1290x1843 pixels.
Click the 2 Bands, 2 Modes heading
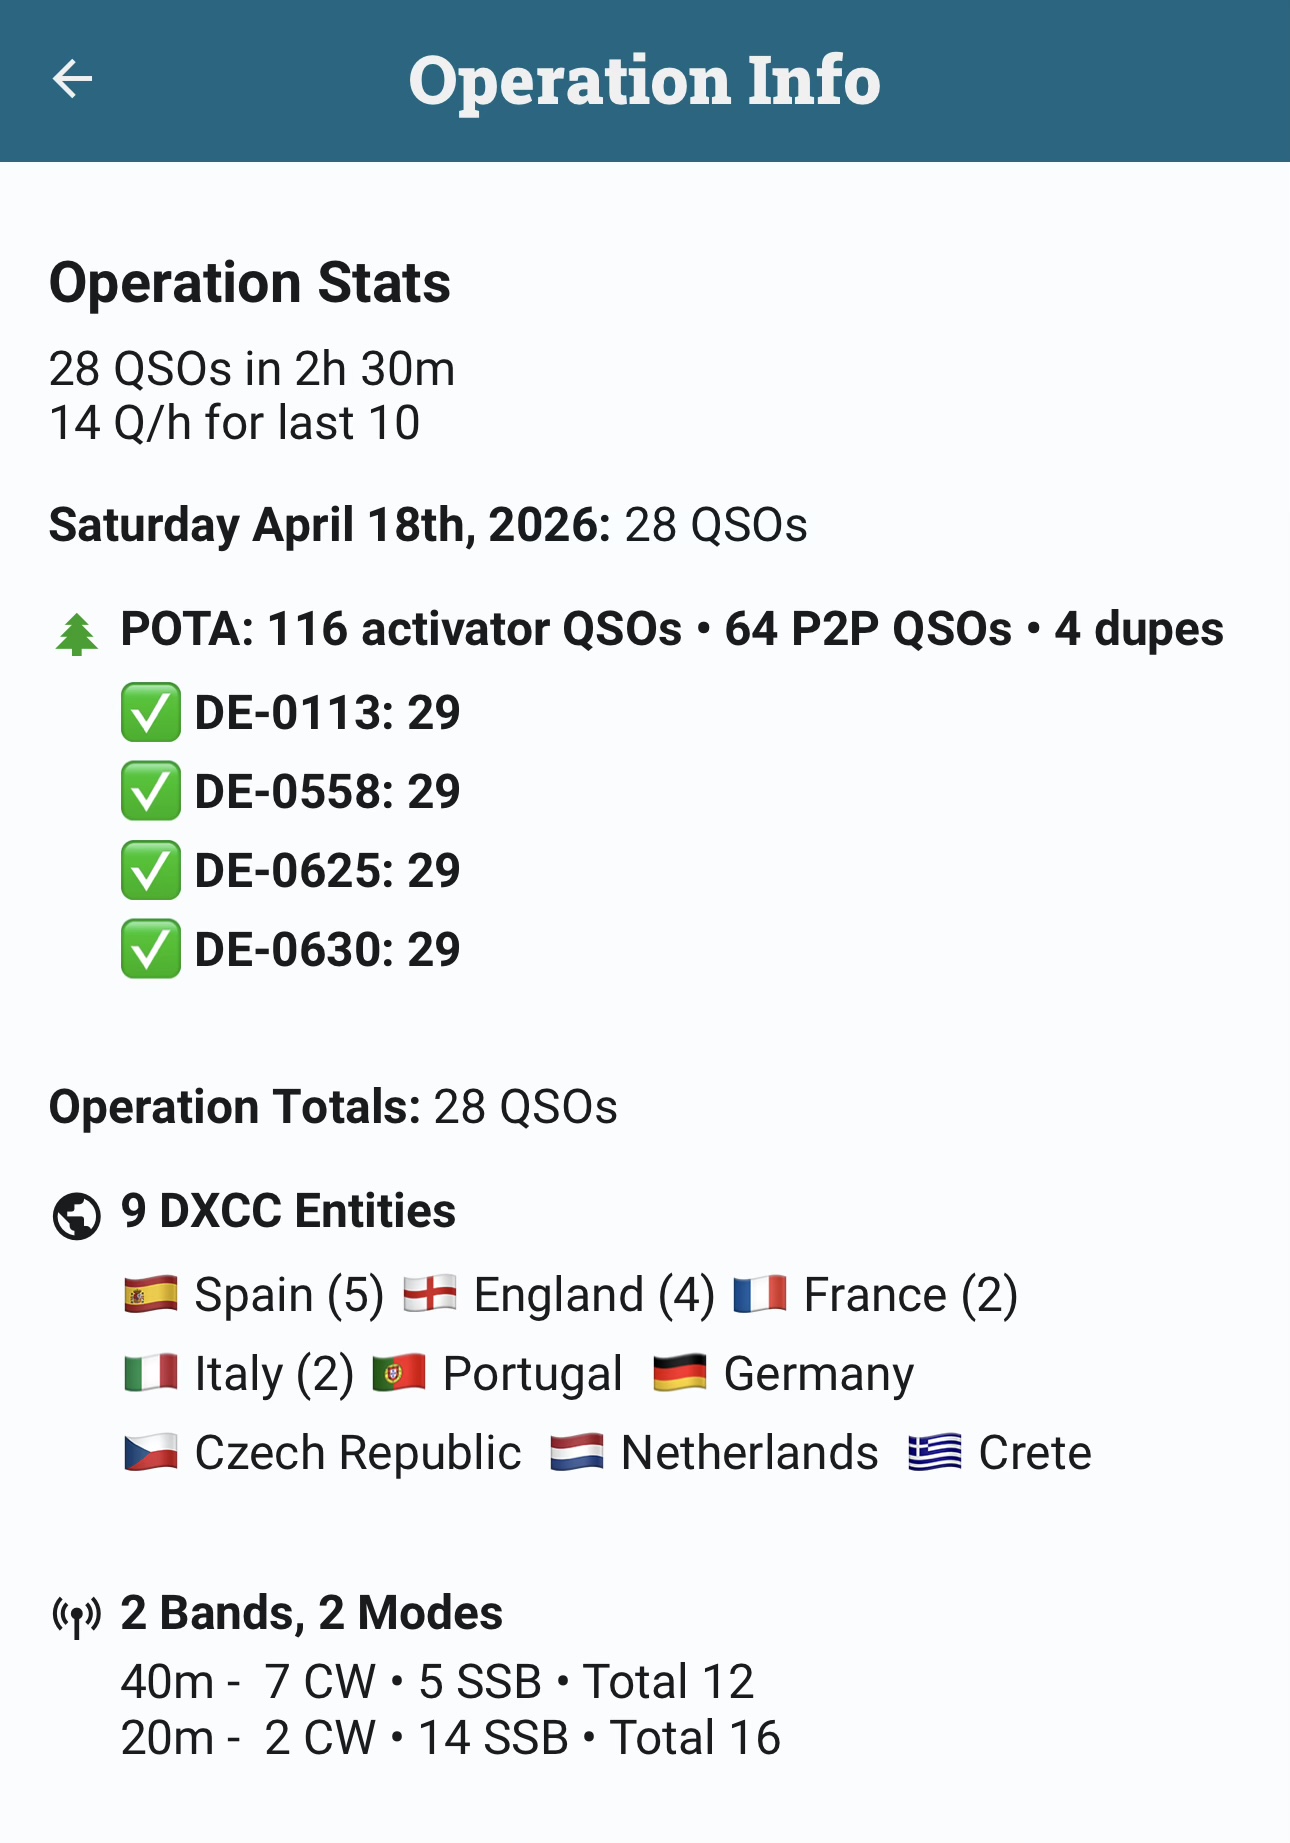(x=311, y=1613)
